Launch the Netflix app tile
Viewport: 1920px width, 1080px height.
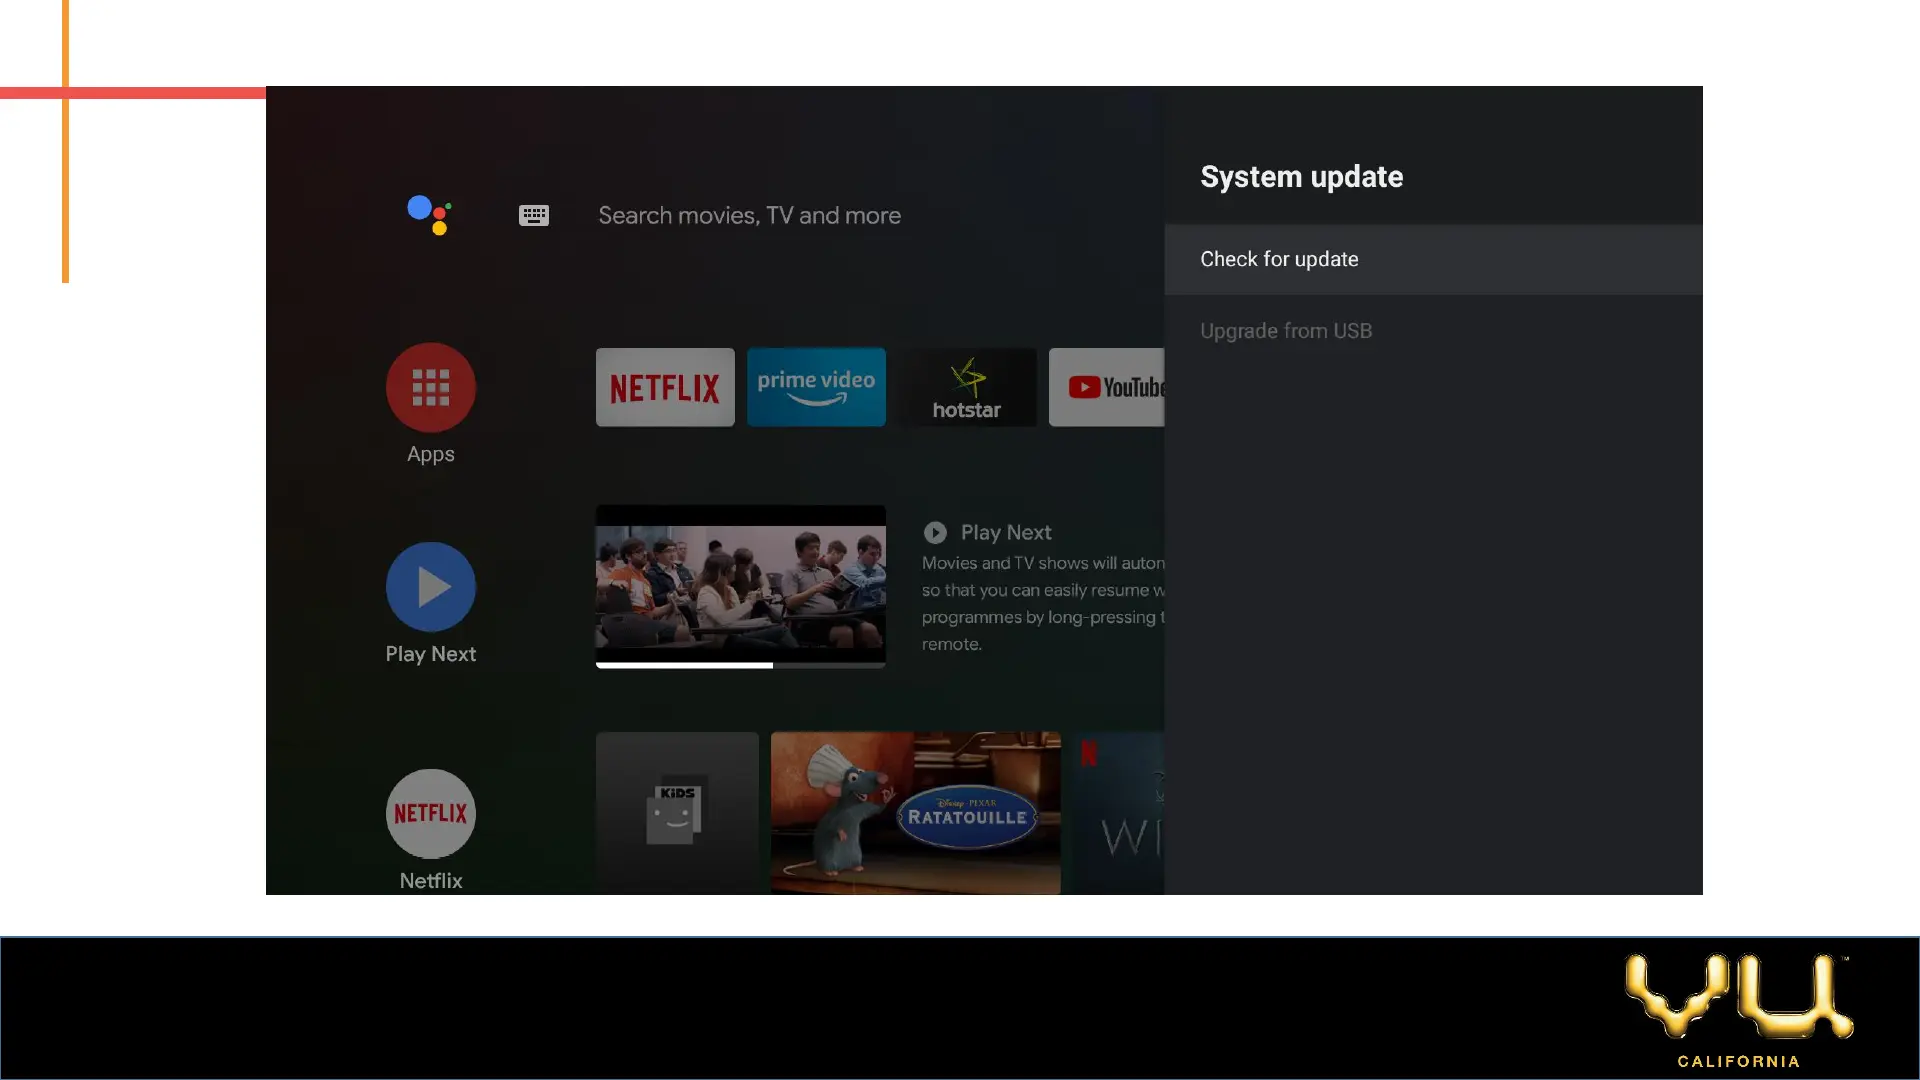(665, 387)
